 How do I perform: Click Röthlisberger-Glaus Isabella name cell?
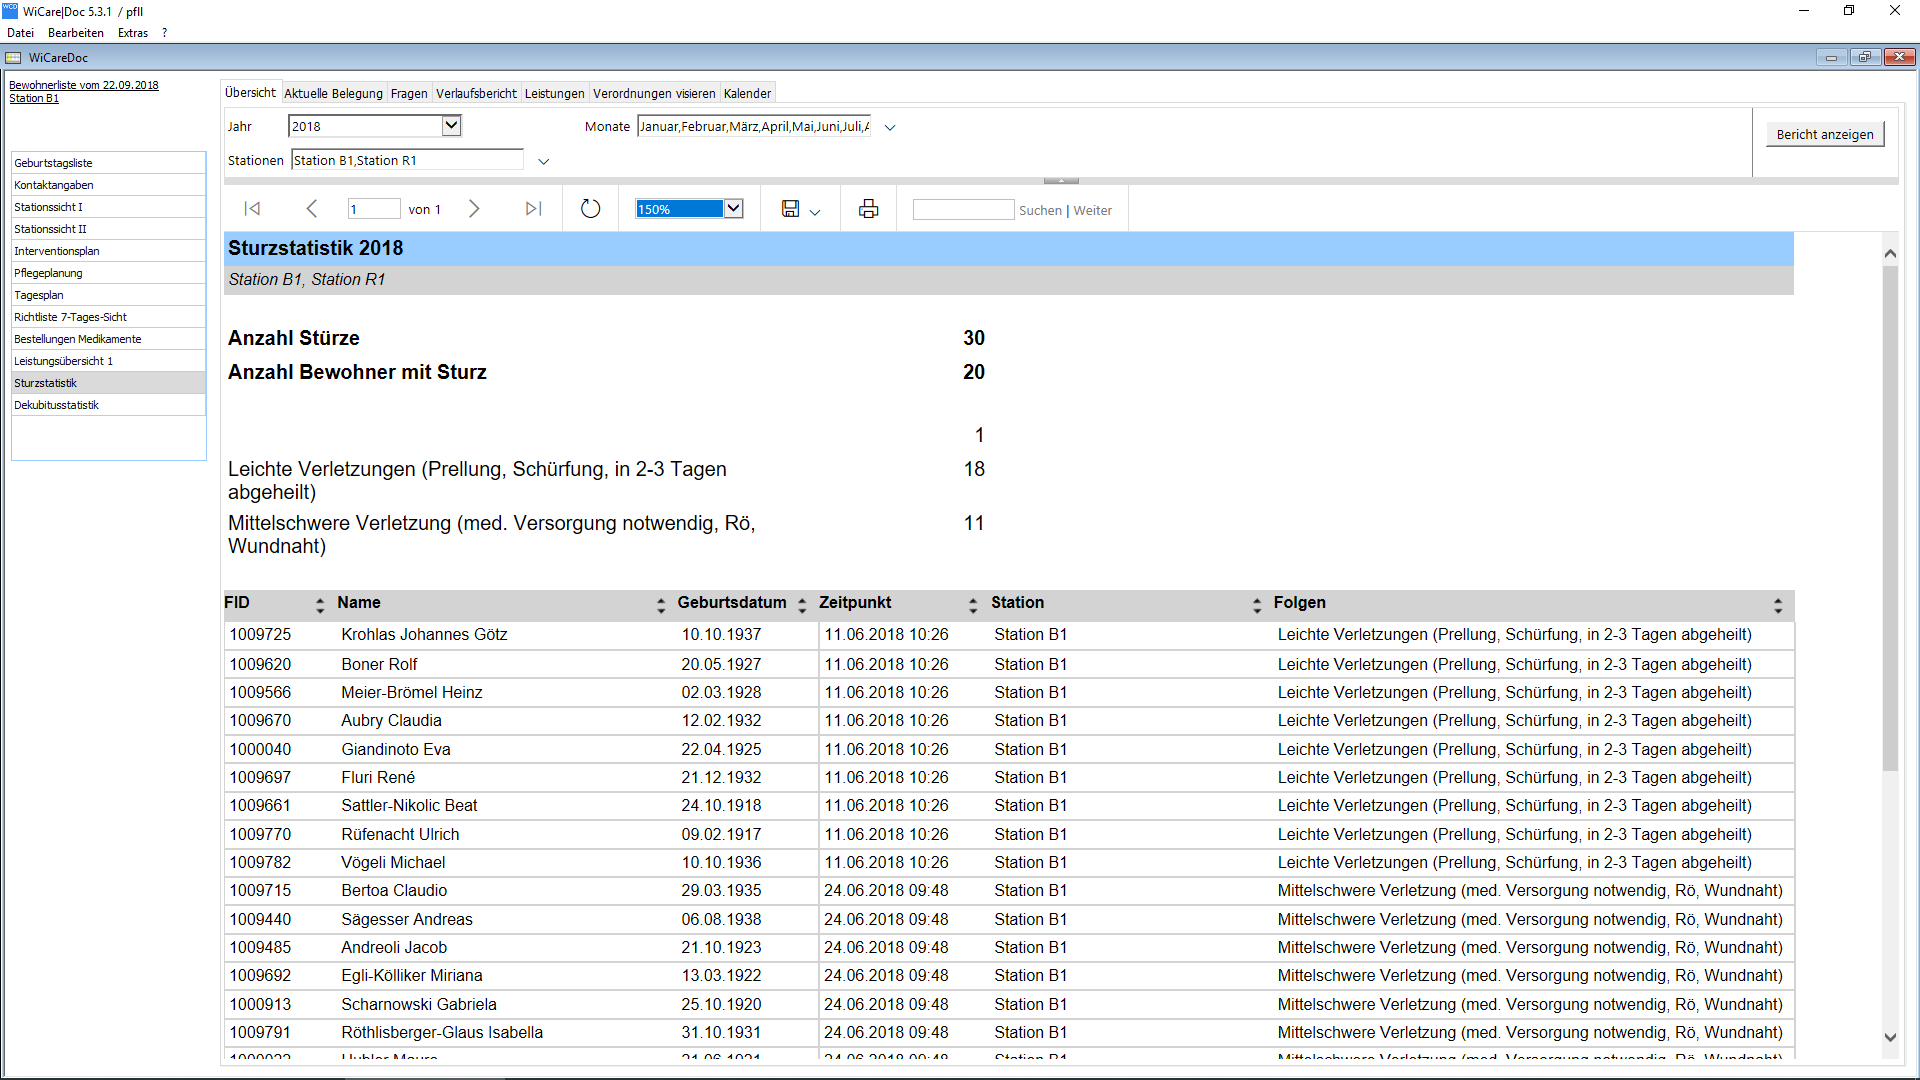442,1033
